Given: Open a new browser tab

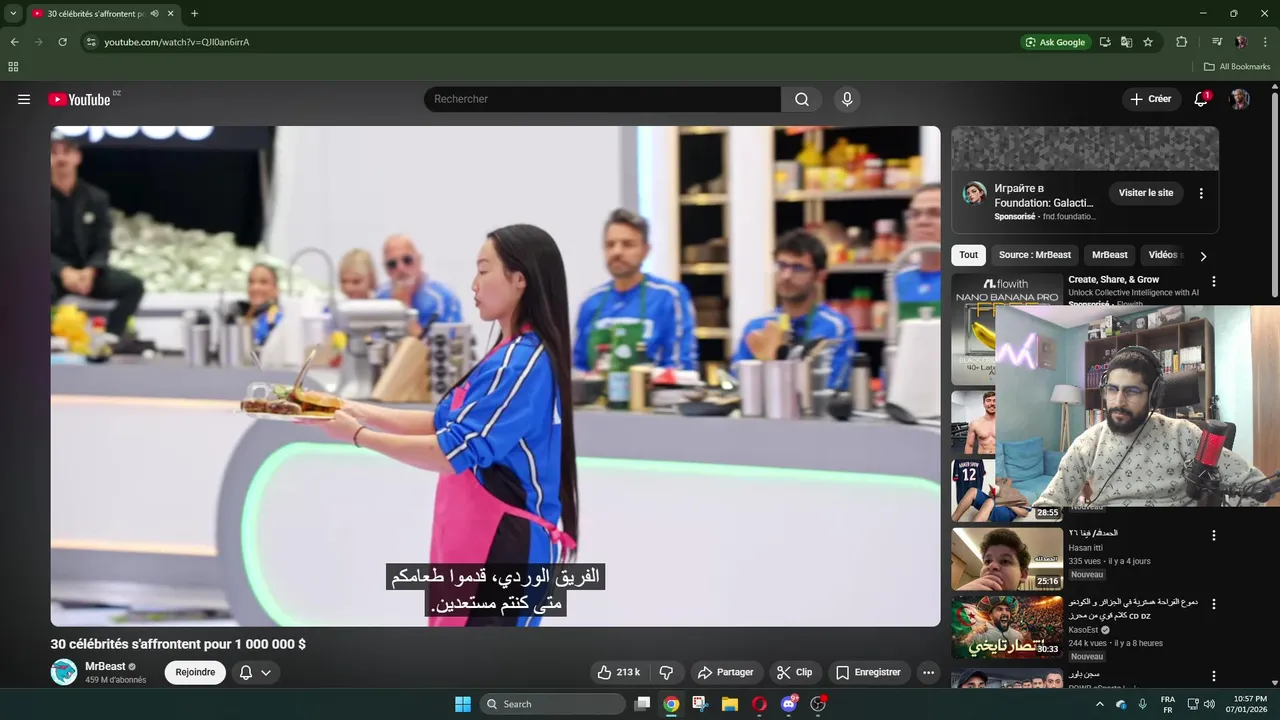Looking at the screenshot, I should (194, 14).
